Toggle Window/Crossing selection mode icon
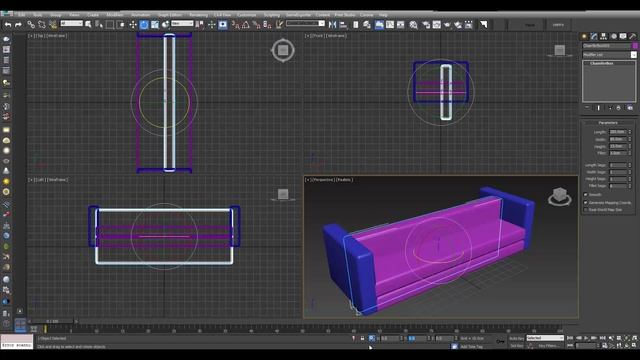 click(x=120, y=25)
